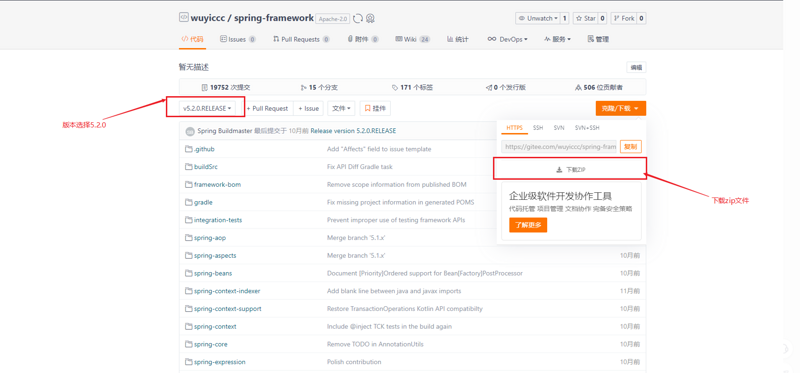Open the spring-core folder icon

pyautogui.click(x=188, y=344)
